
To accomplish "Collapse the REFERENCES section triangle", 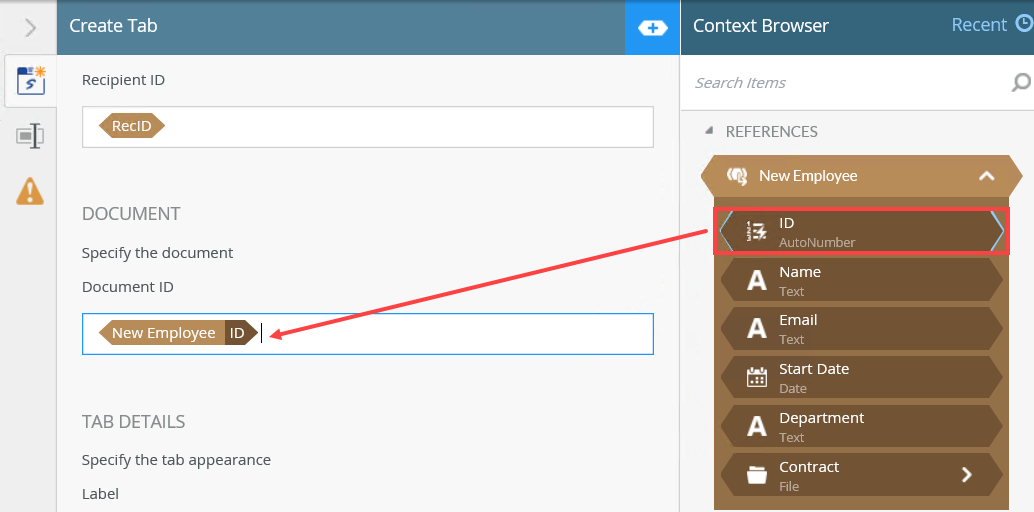I will click(x=709, y=131).
